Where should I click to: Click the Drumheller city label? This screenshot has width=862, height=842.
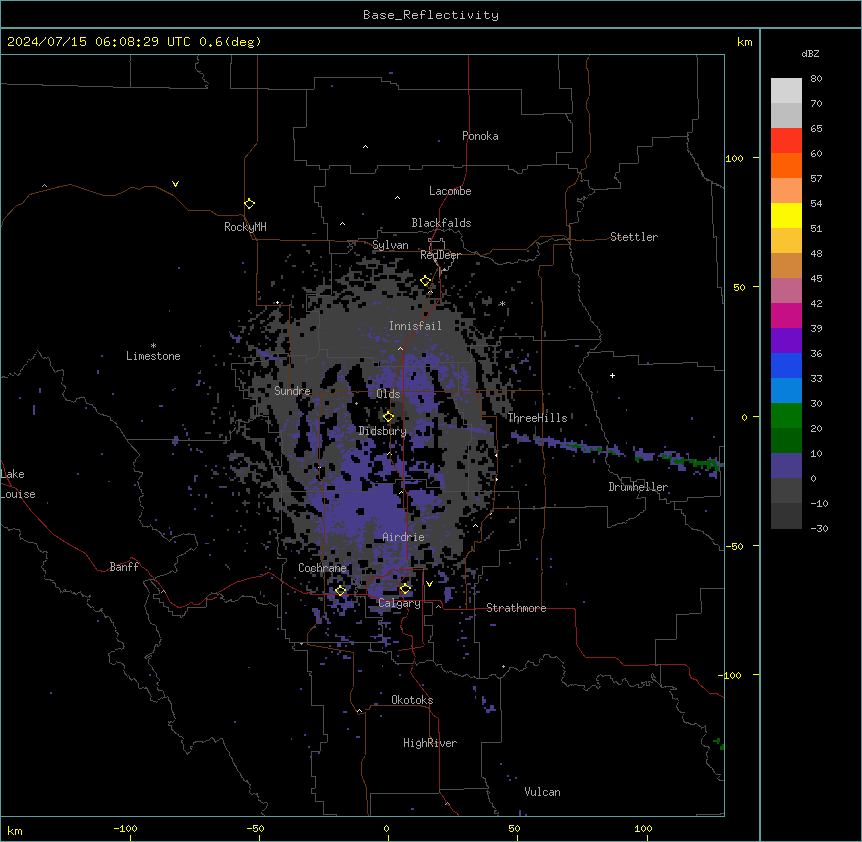click(638, 487)
